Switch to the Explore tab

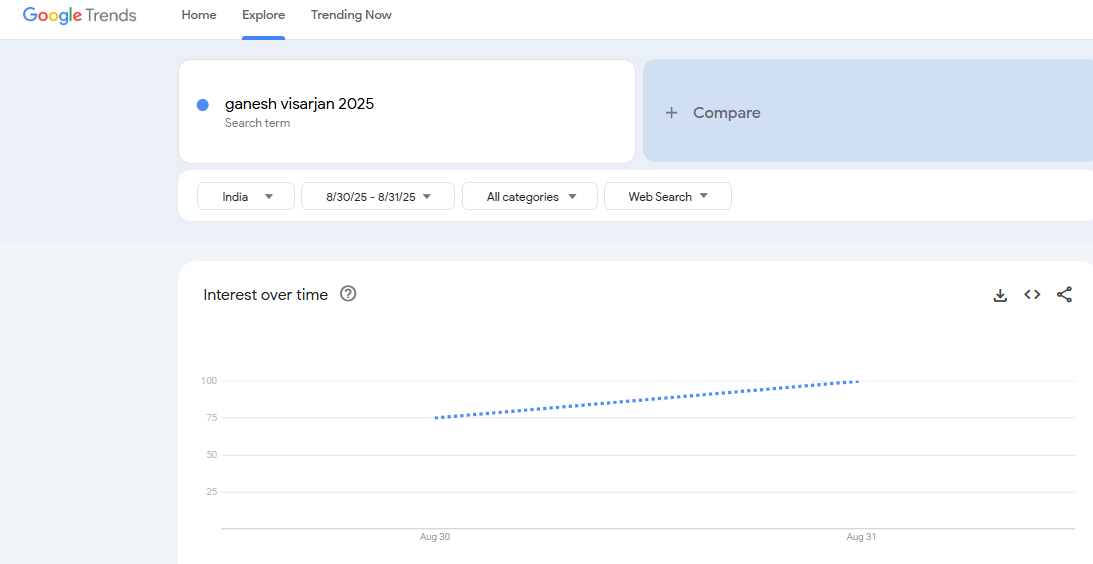(x=263, y=15)
